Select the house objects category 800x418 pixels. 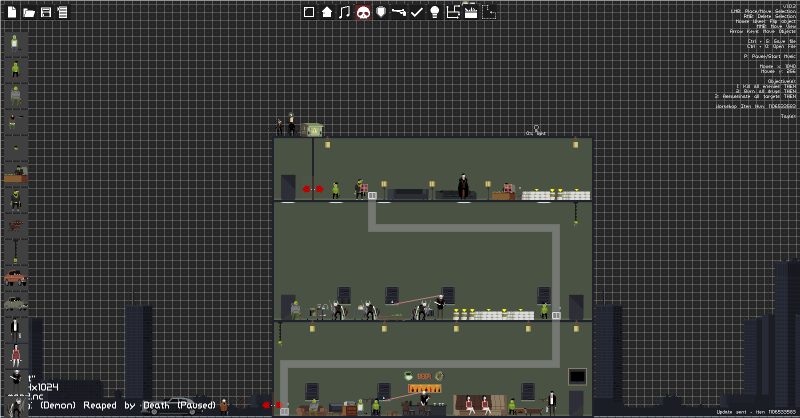pyautogui.click(x=327, y=12)
